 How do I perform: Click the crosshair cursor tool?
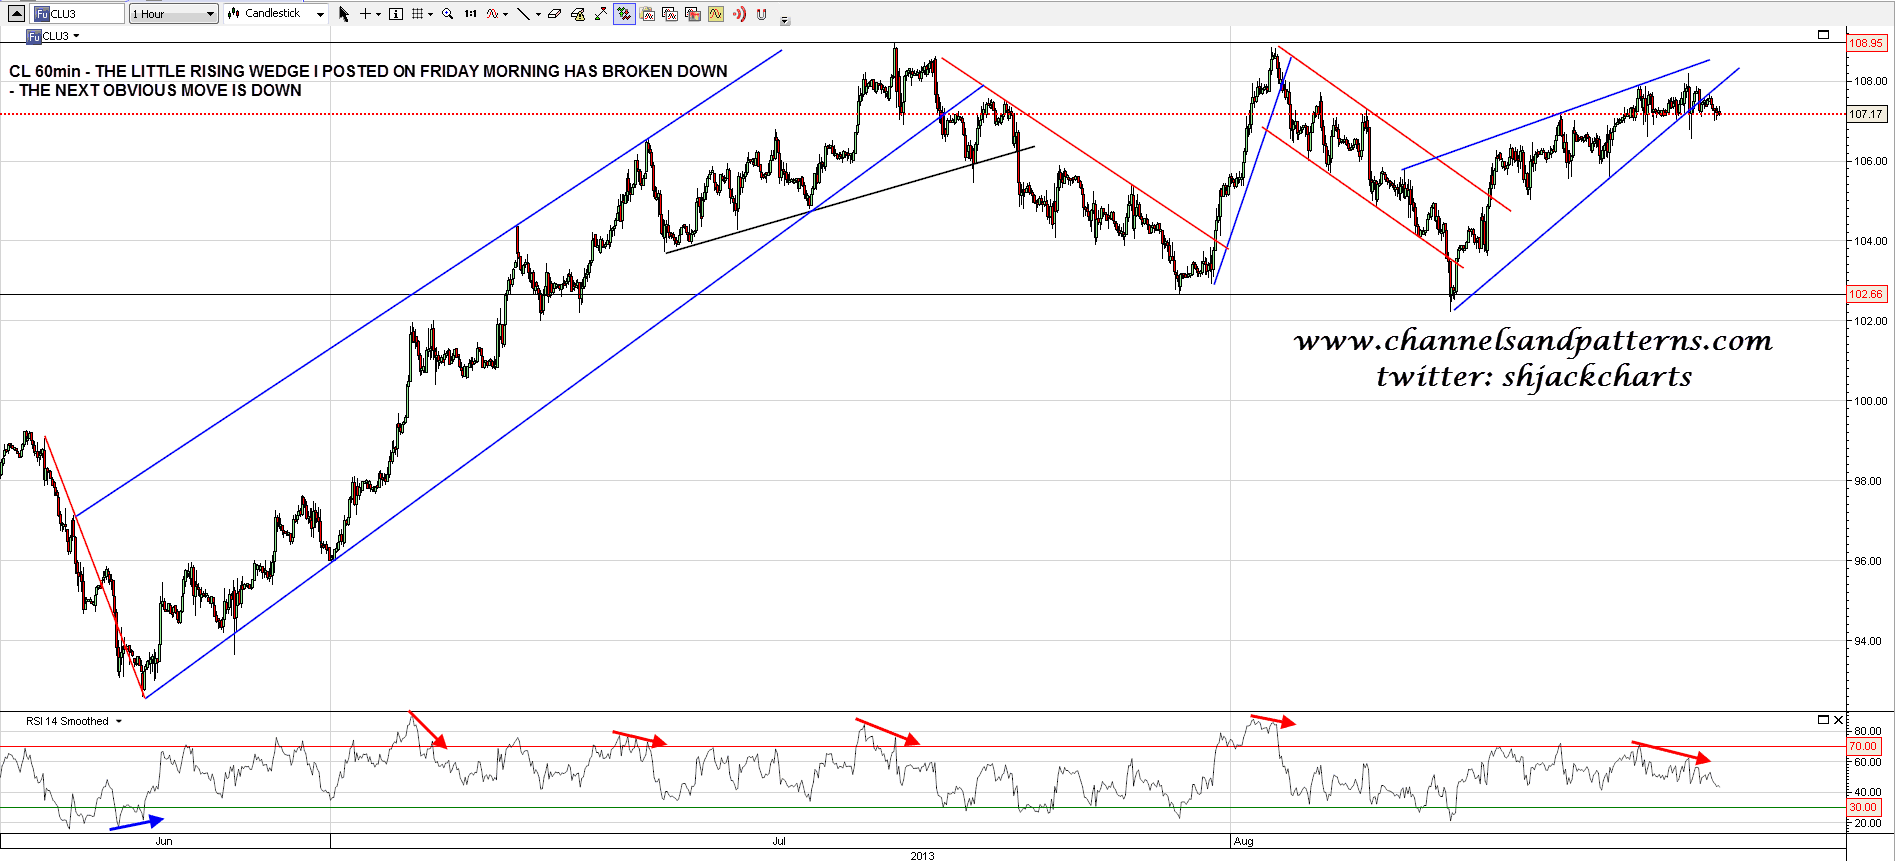pyautogui.click(x=366, y=14)
